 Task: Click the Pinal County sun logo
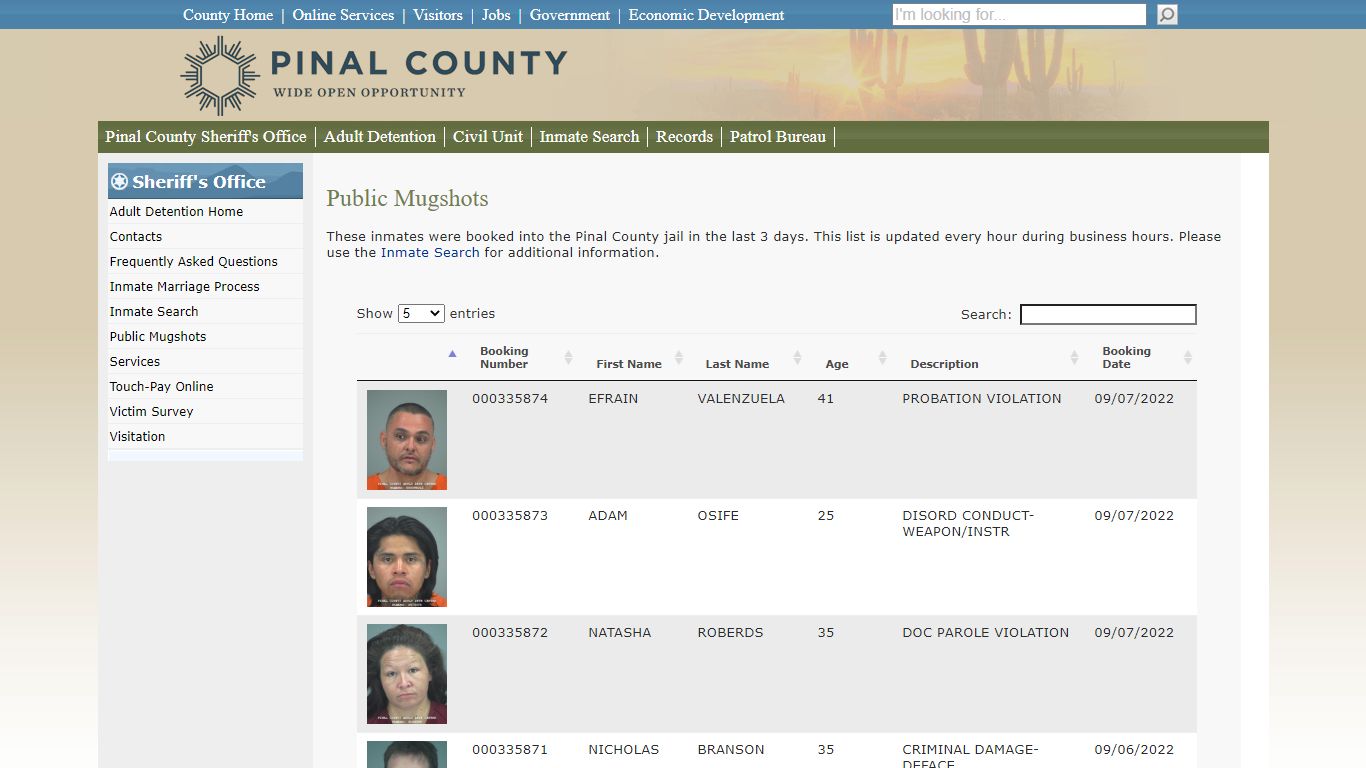coord(220,76)
